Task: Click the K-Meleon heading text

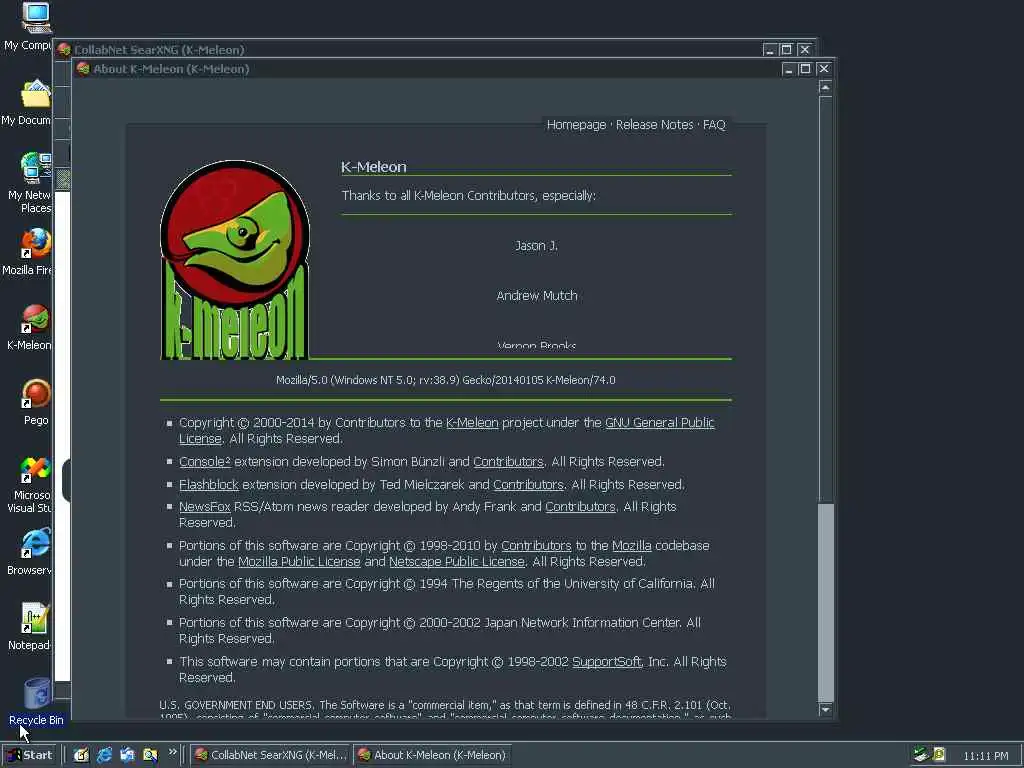Action: tap(374, 167)
